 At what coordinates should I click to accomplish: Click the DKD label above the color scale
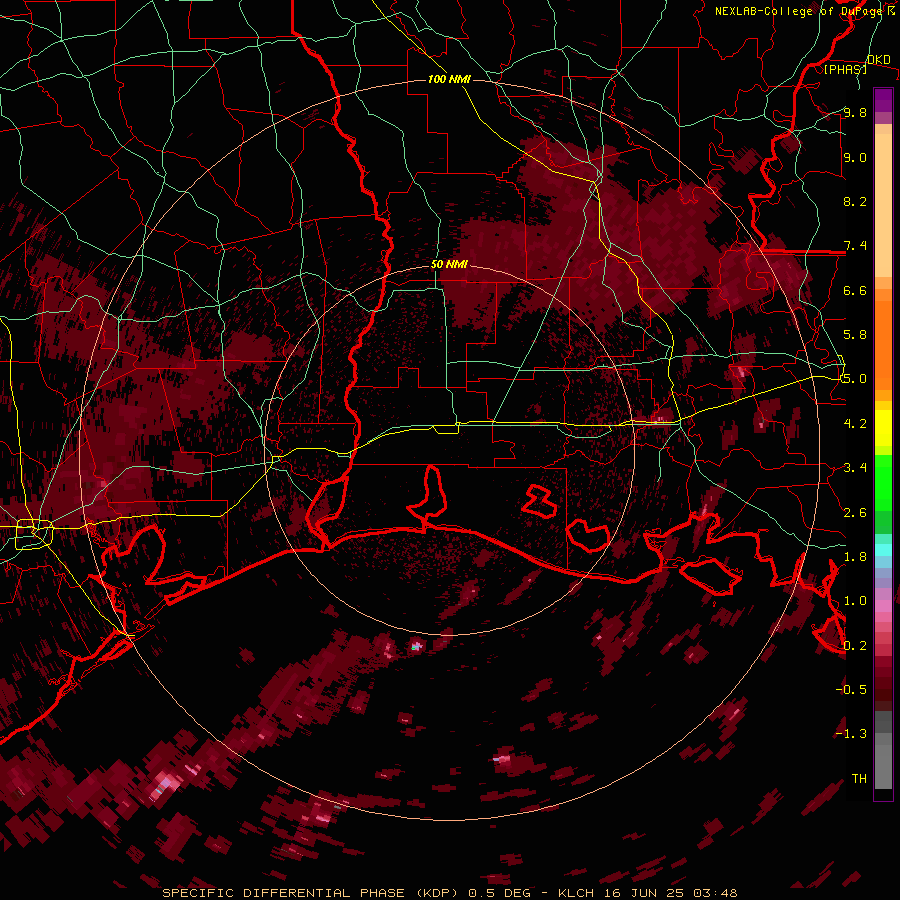[x=878, y=60]
